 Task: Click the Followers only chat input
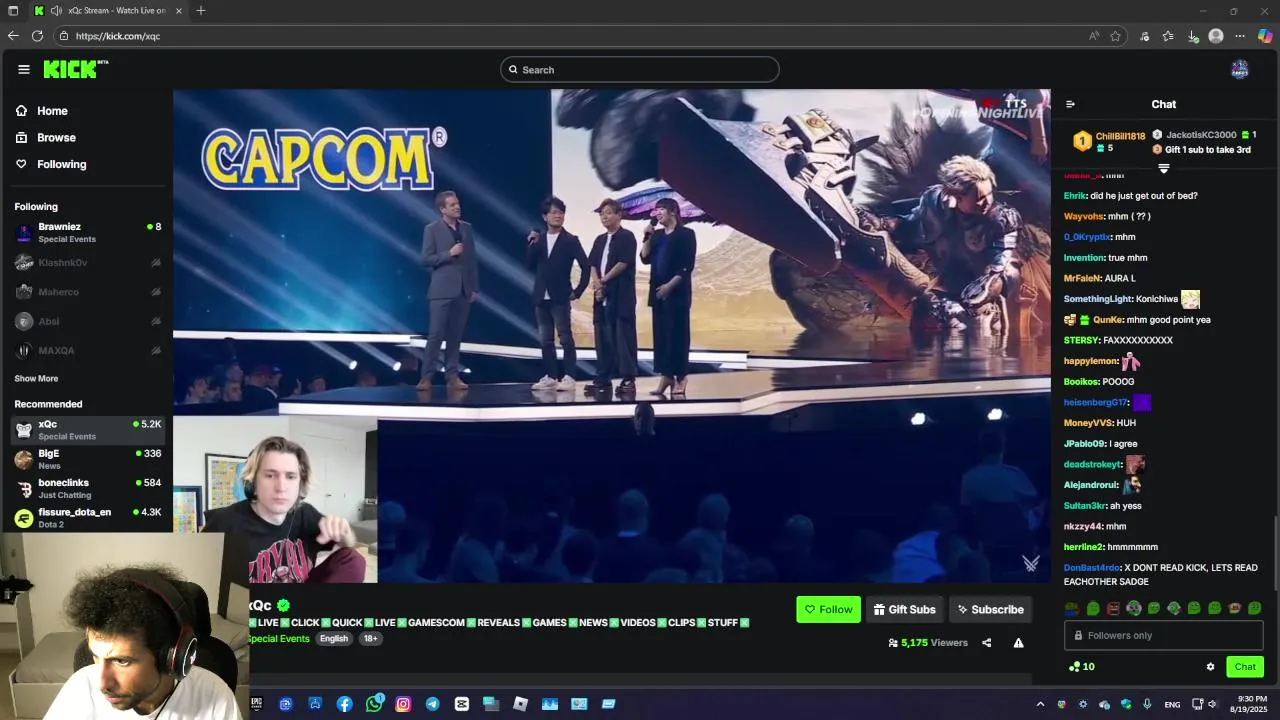(x=1163, y=635)
